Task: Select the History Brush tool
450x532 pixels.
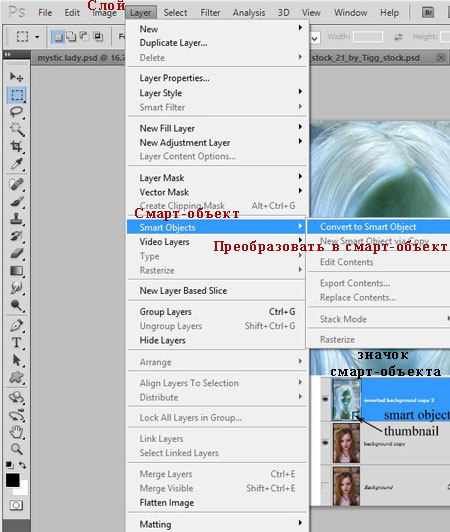Action: (x=16, y=236)
